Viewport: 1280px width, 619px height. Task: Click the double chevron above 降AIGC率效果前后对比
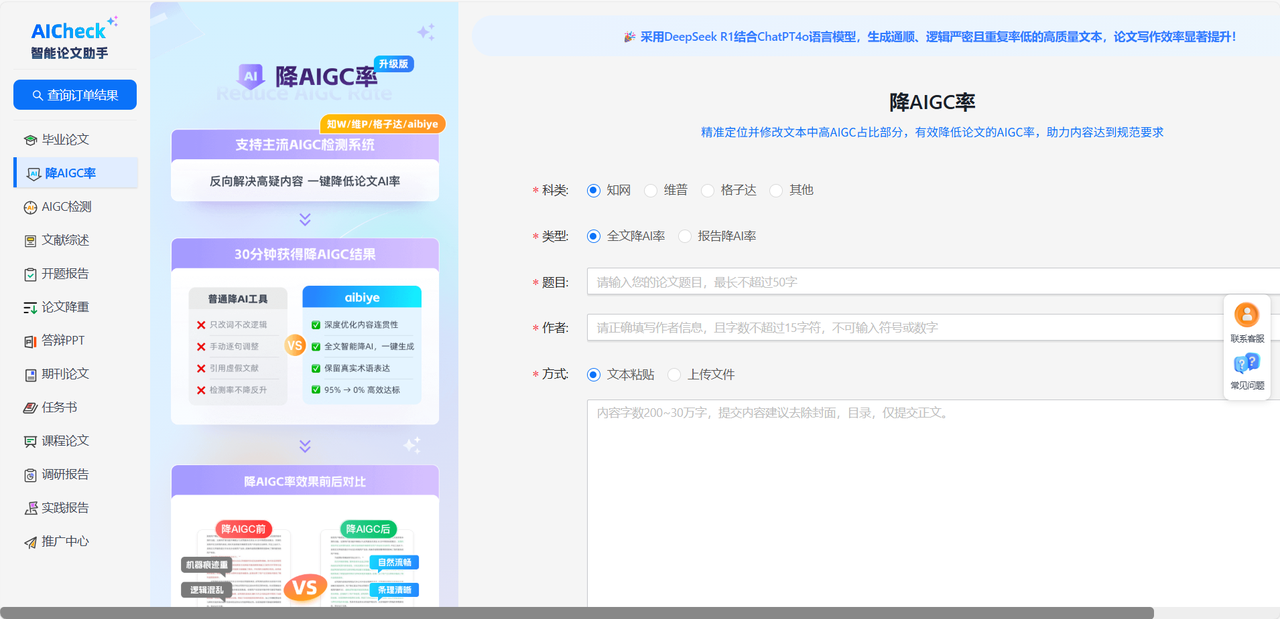click(305, 446)
